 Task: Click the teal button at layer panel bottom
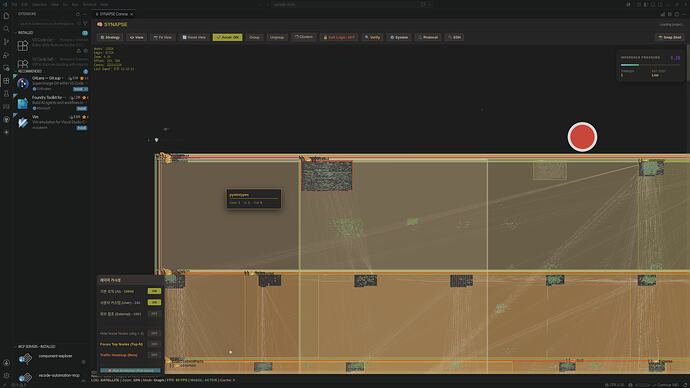click(x=130, y=370)
